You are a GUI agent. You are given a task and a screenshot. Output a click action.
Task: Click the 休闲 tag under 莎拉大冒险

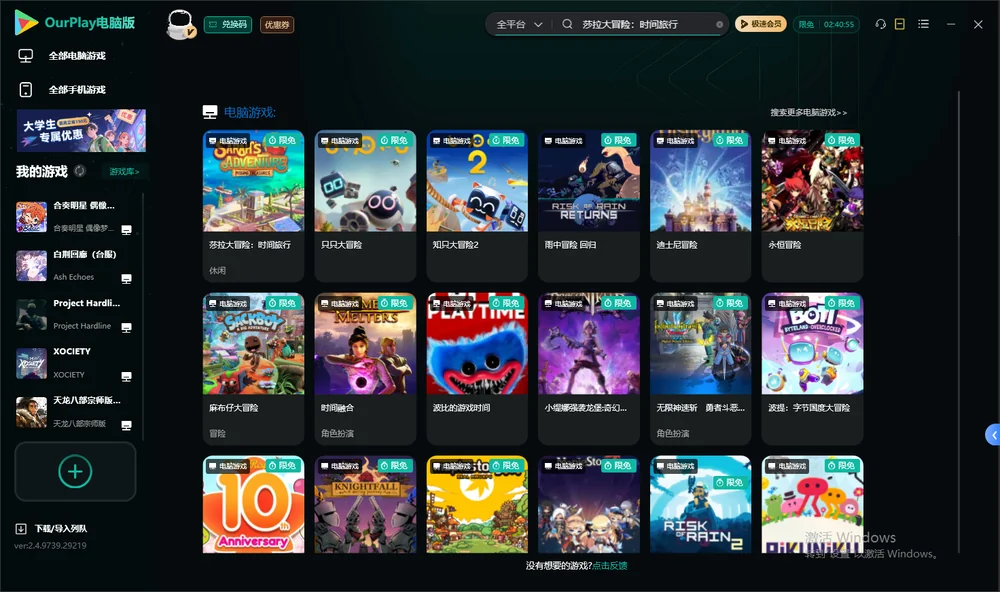[217, 270]
